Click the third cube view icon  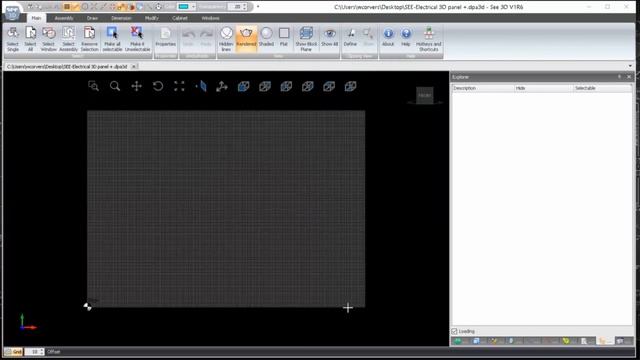coord(286,86)
